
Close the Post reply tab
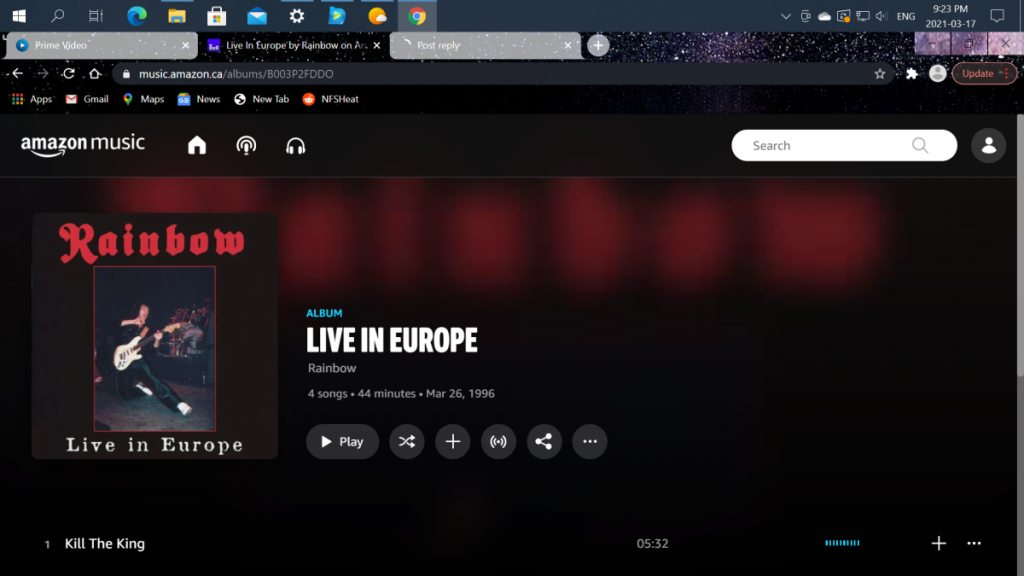568,45
